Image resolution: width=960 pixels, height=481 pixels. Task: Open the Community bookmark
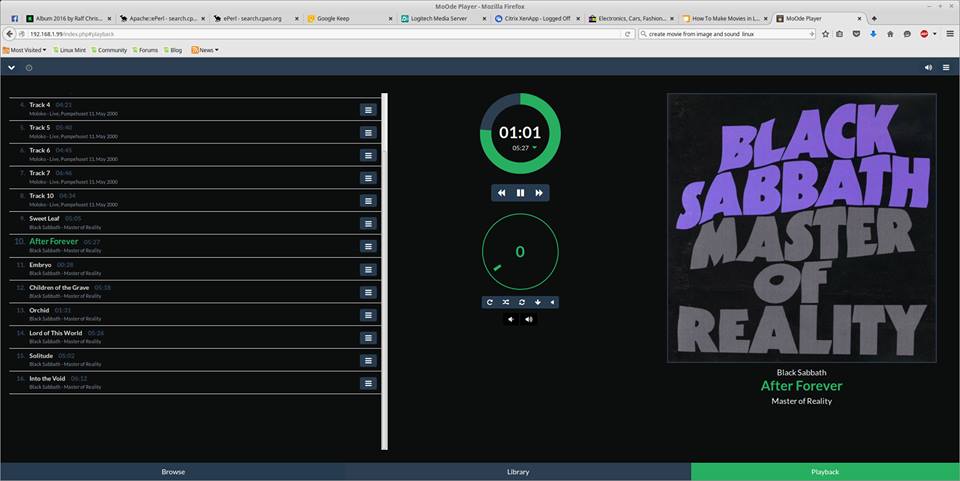[109, 50]
